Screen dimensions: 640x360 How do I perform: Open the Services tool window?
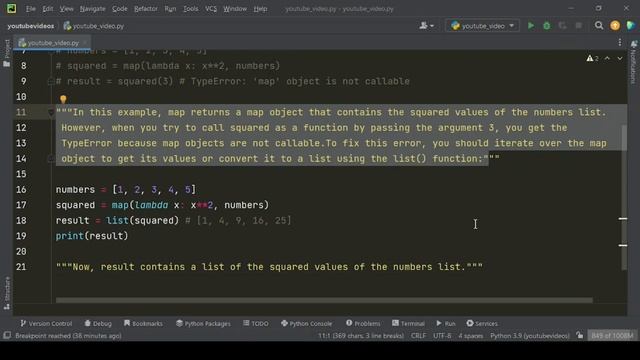click(482, 323)
